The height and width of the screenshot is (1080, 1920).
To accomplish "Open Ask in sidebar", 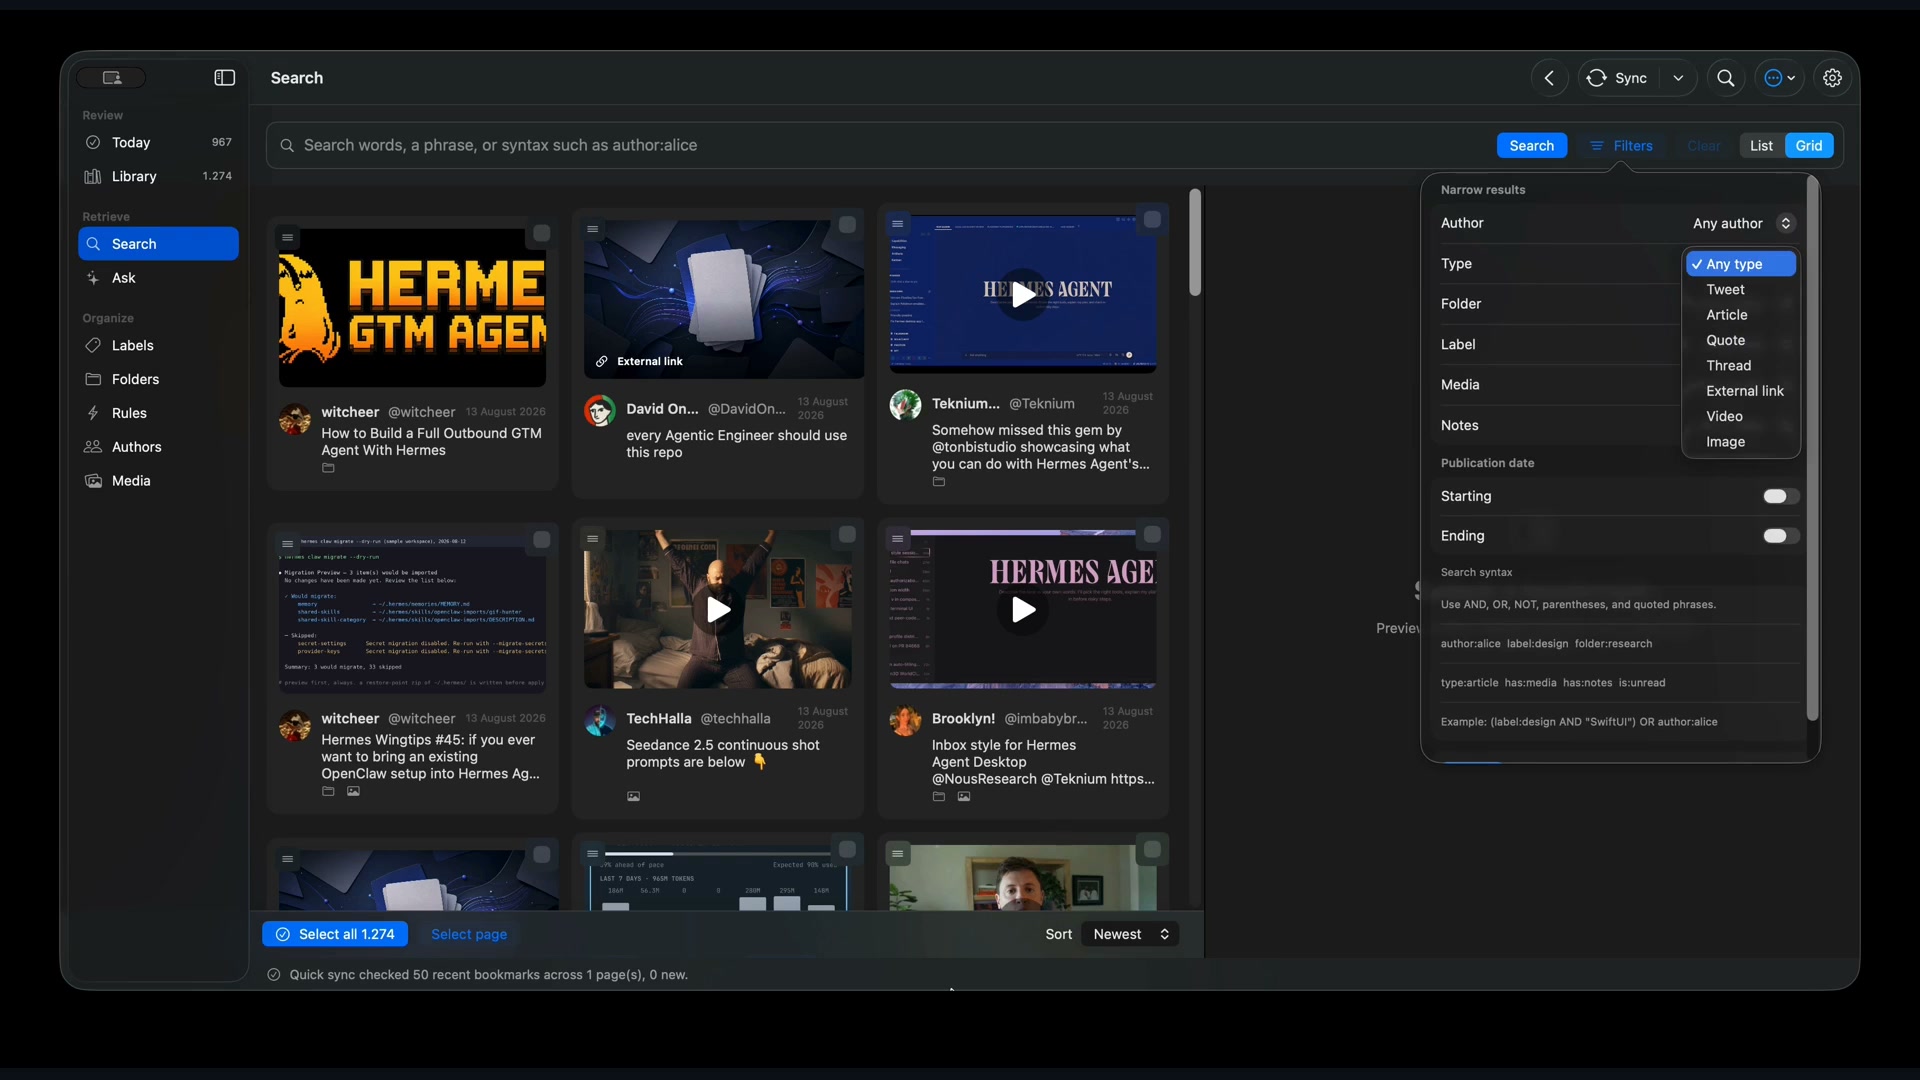I will (158, 278).
